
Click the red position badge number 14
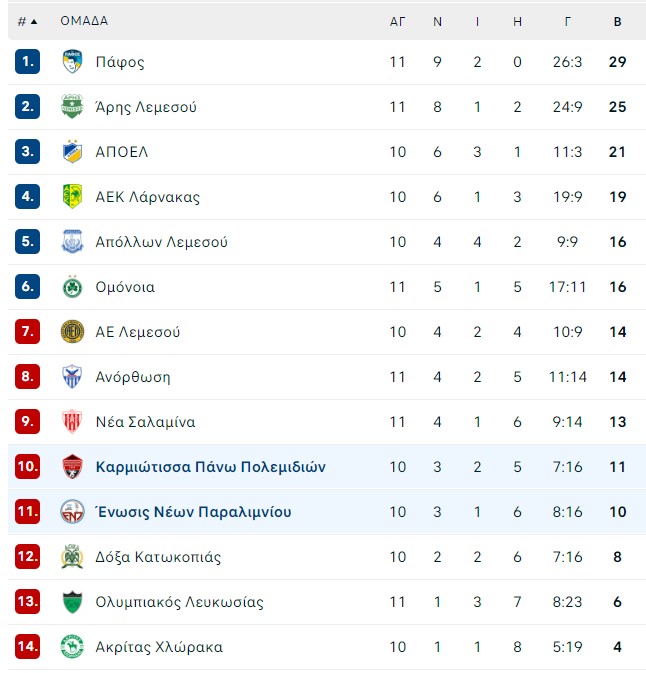tap(27, 646)
